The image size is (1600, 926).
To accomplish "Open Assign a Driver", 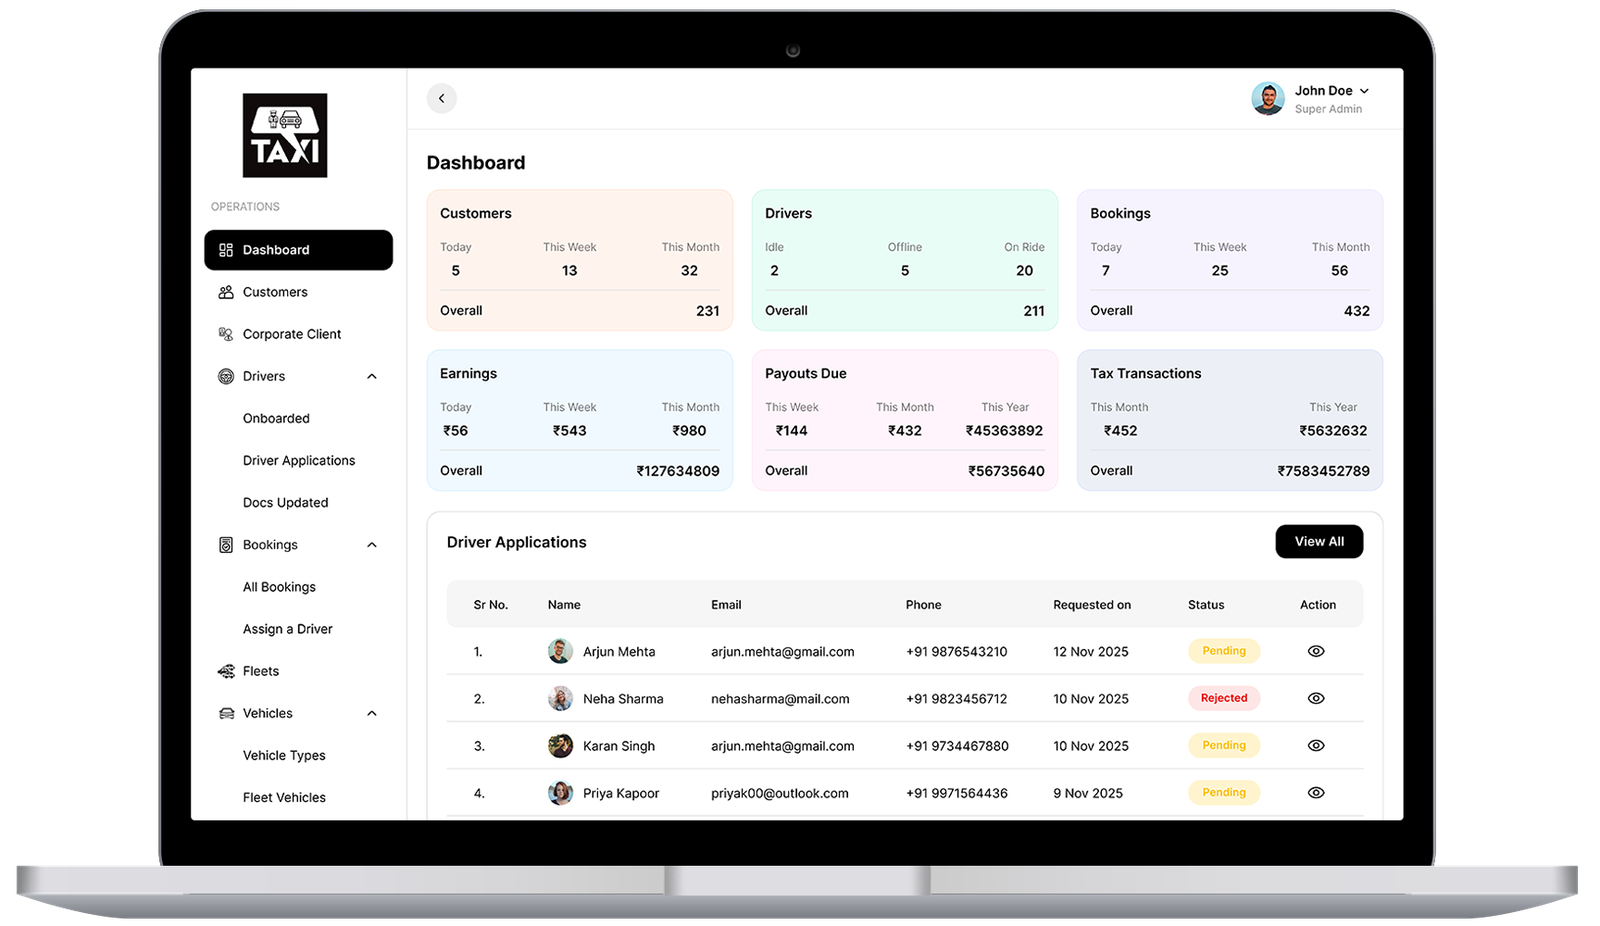I will point(287,628).
